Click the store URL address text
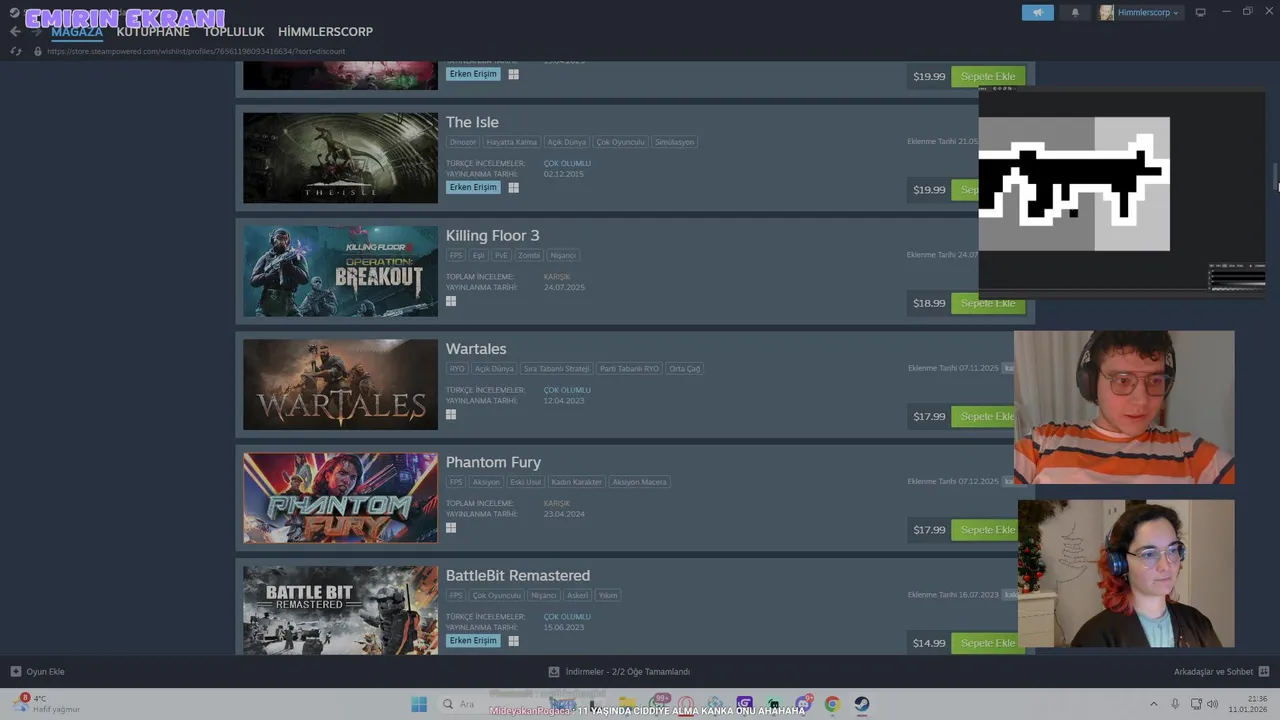 196,51
